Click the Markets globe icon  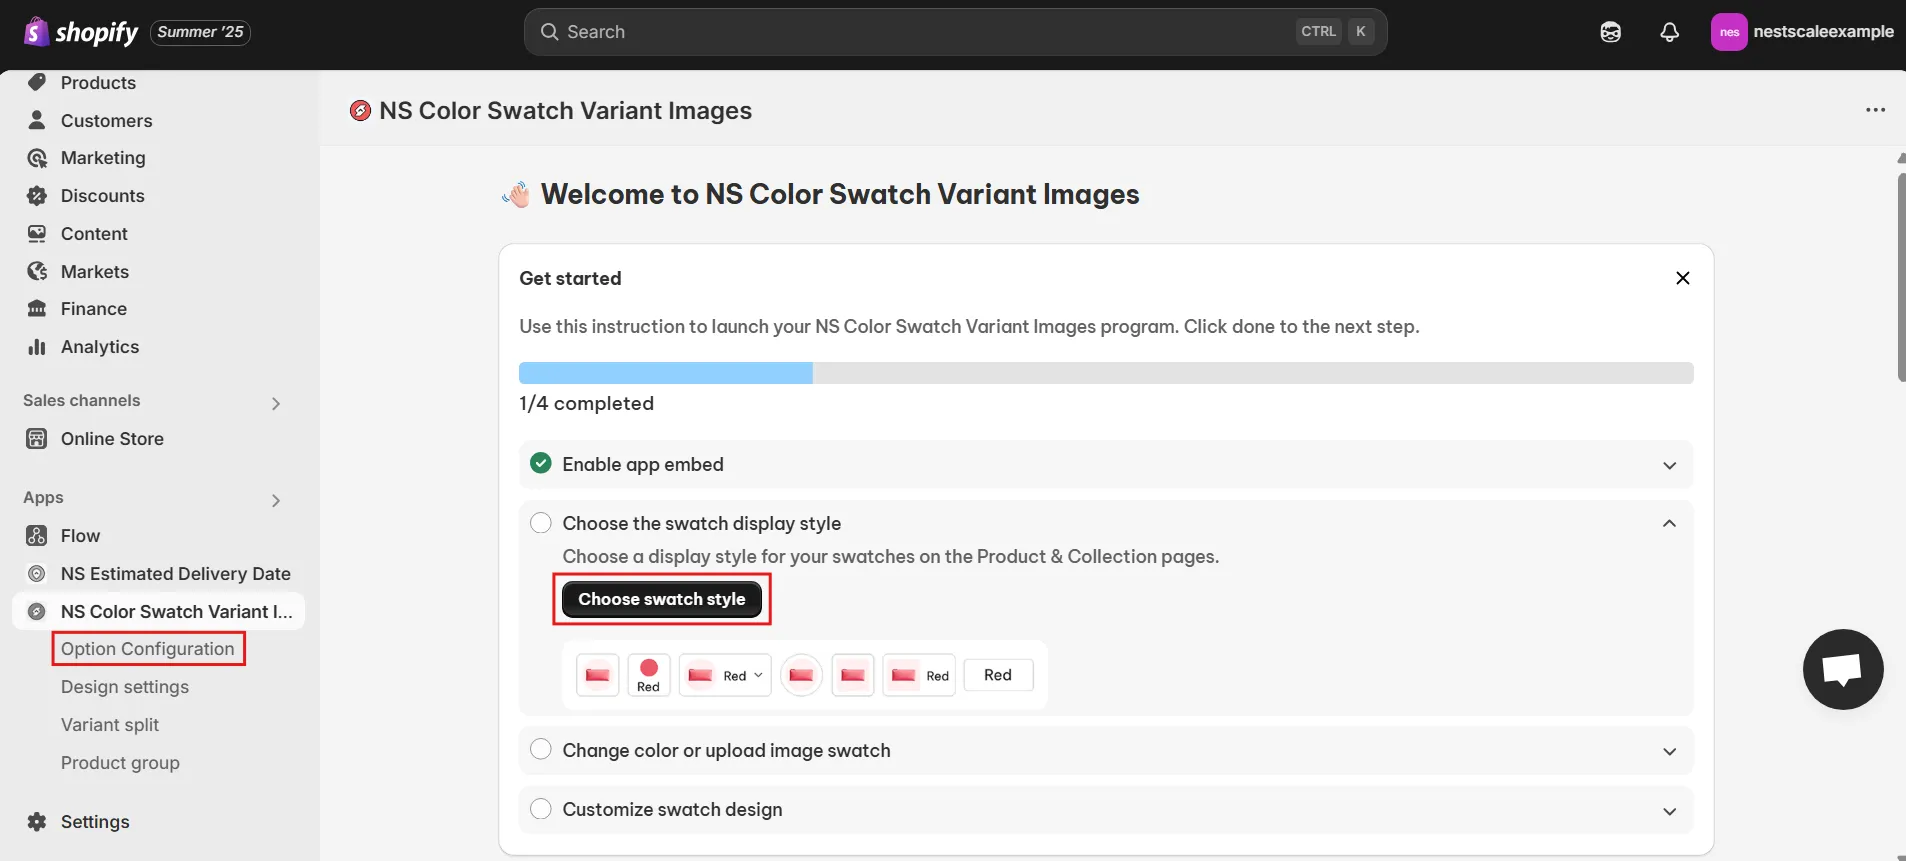point(37,272)
